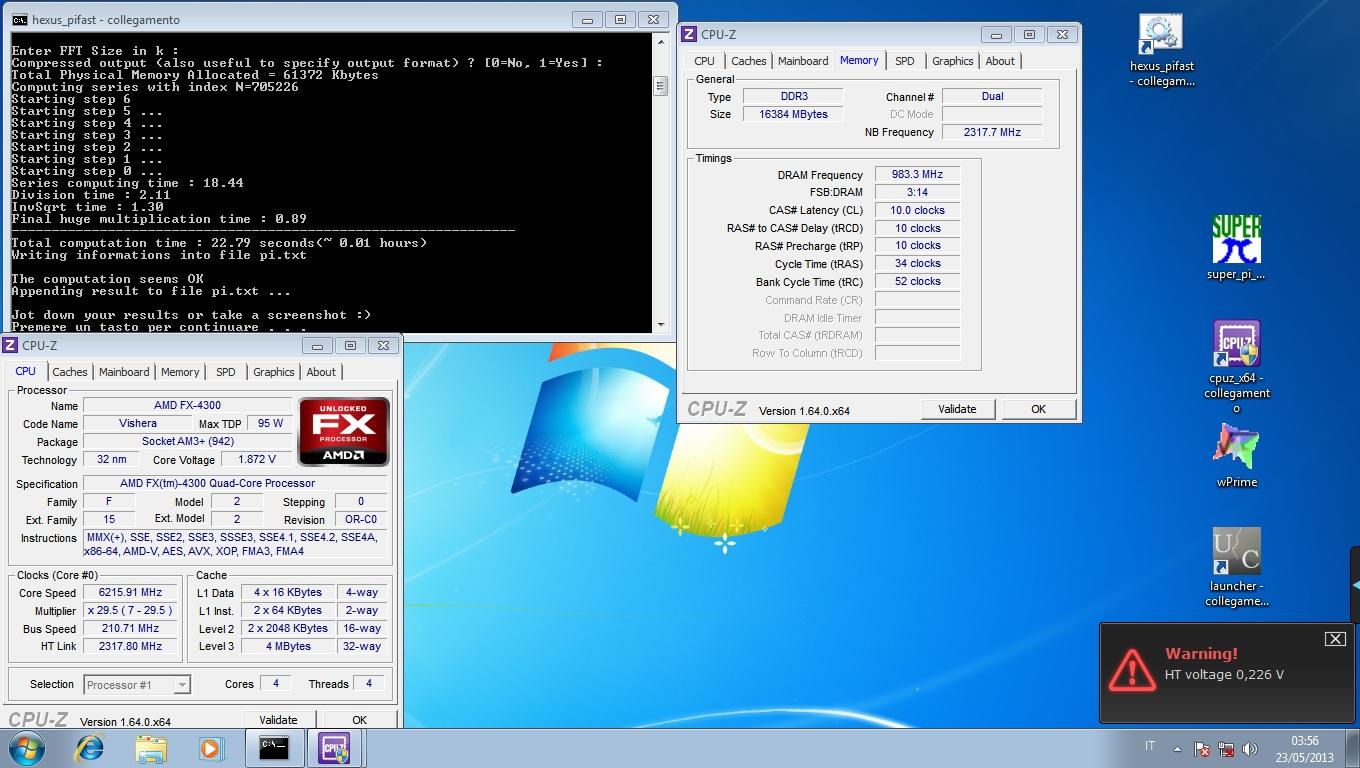Click CPU-Z title icon in memory window
The height and width of the screenshot is (768, 1360).
tap(689, 34)
